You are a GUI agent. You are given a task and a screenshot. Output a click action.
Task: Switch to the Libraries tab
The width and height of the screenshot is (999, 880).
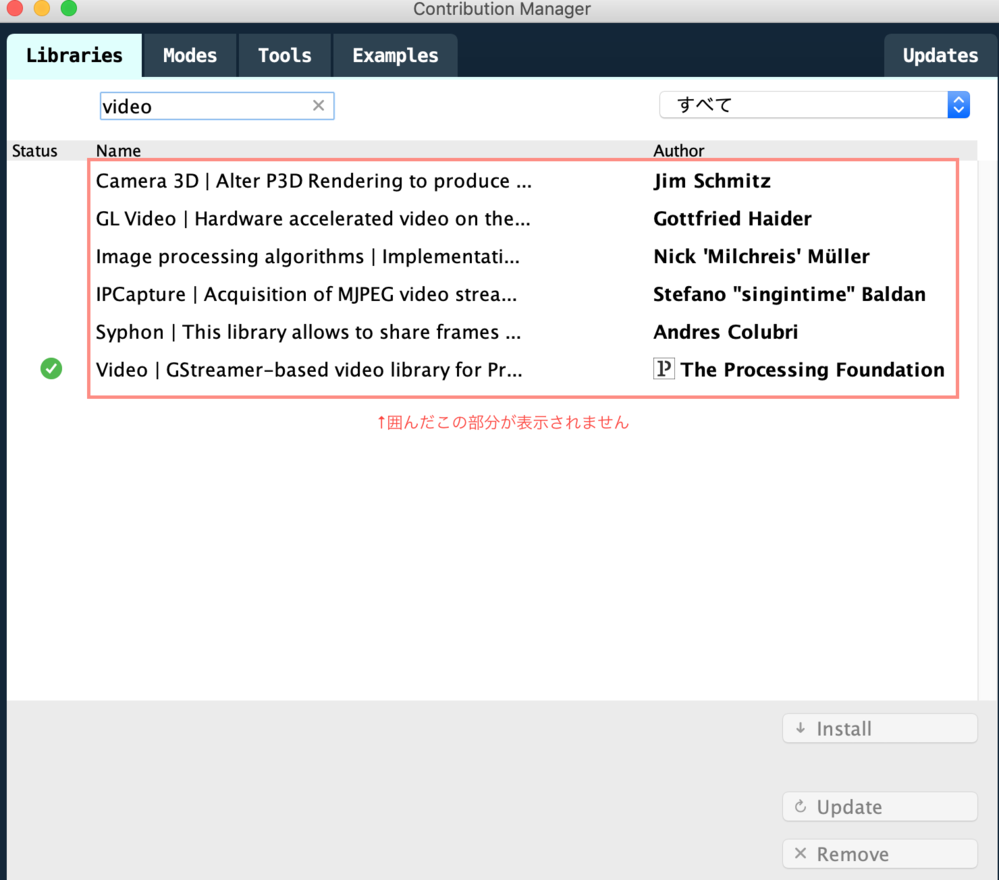[75, 55]
